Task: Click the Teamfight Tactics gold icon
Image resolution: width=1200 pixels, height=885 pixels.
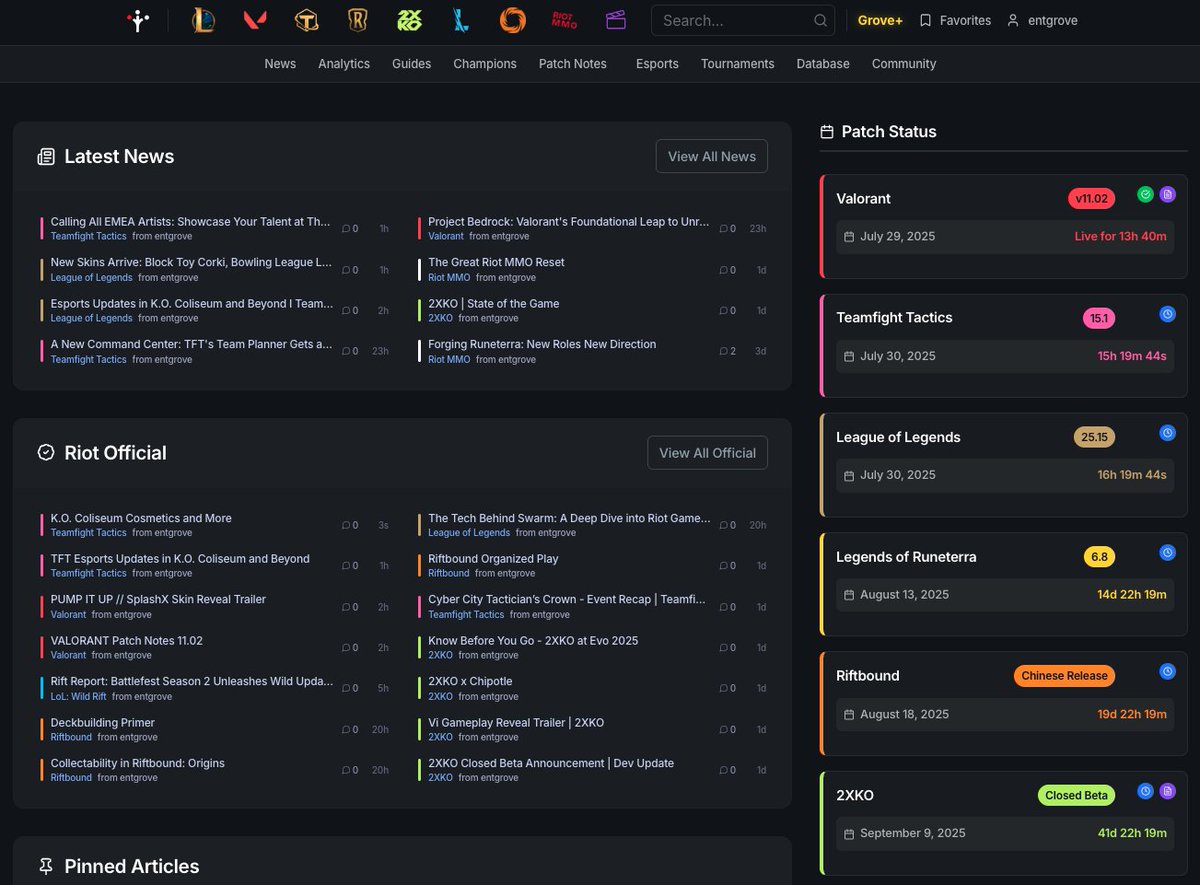Action: pyautogui.click(x=306, y=20)
